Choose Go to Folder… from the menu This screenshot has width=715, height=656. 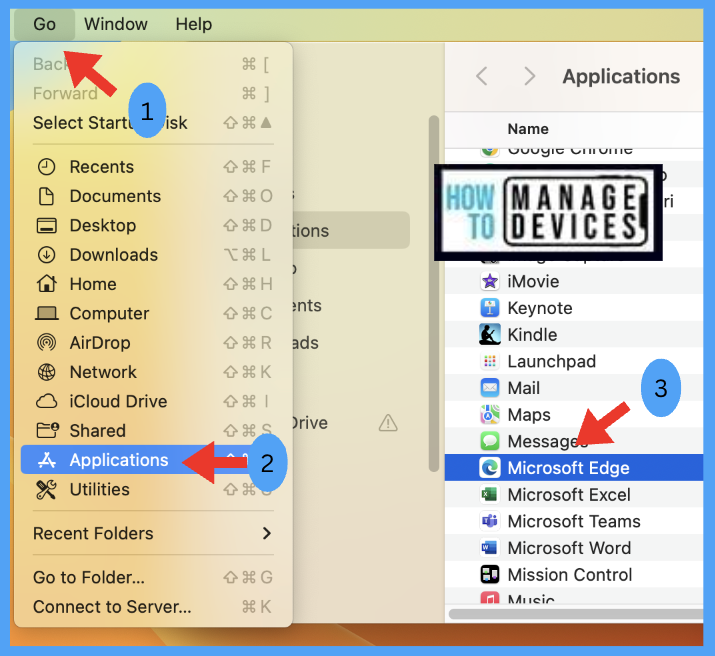click(x=153, y=577)
